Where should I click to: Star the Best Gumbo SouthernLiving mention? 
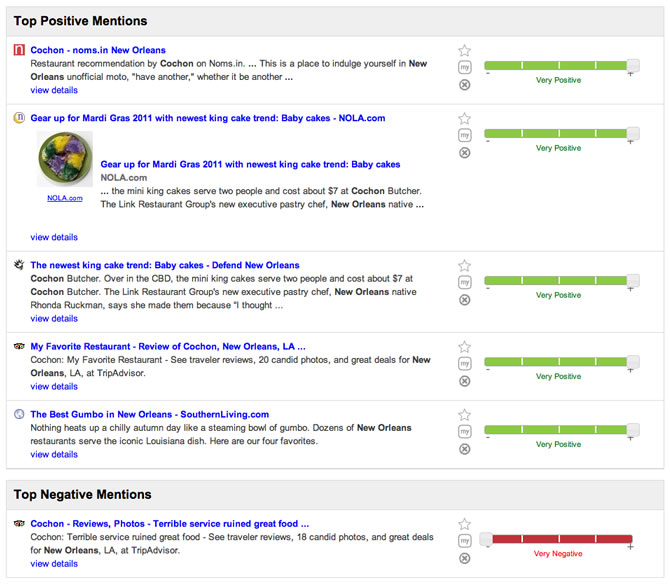tap(464, 414)
